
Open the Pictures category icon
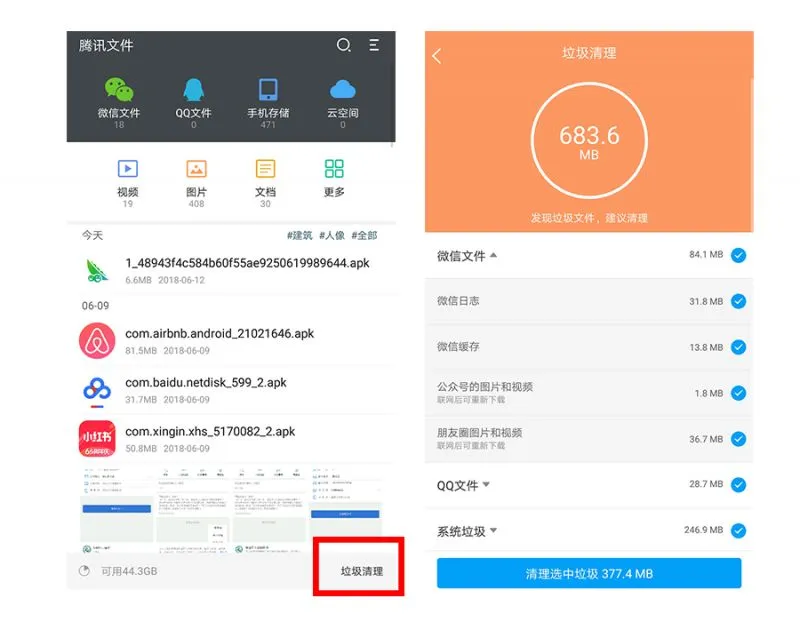coord(196,168)
